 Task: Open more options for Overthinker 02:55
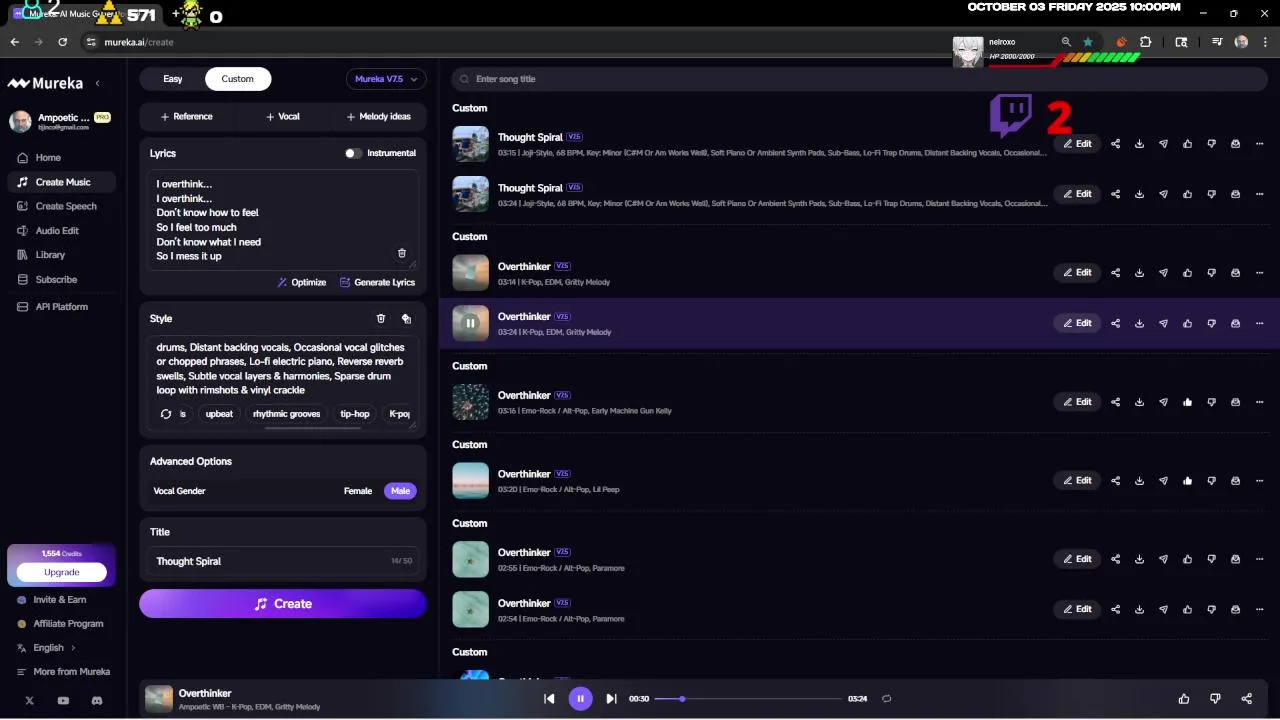(1259, 559)
